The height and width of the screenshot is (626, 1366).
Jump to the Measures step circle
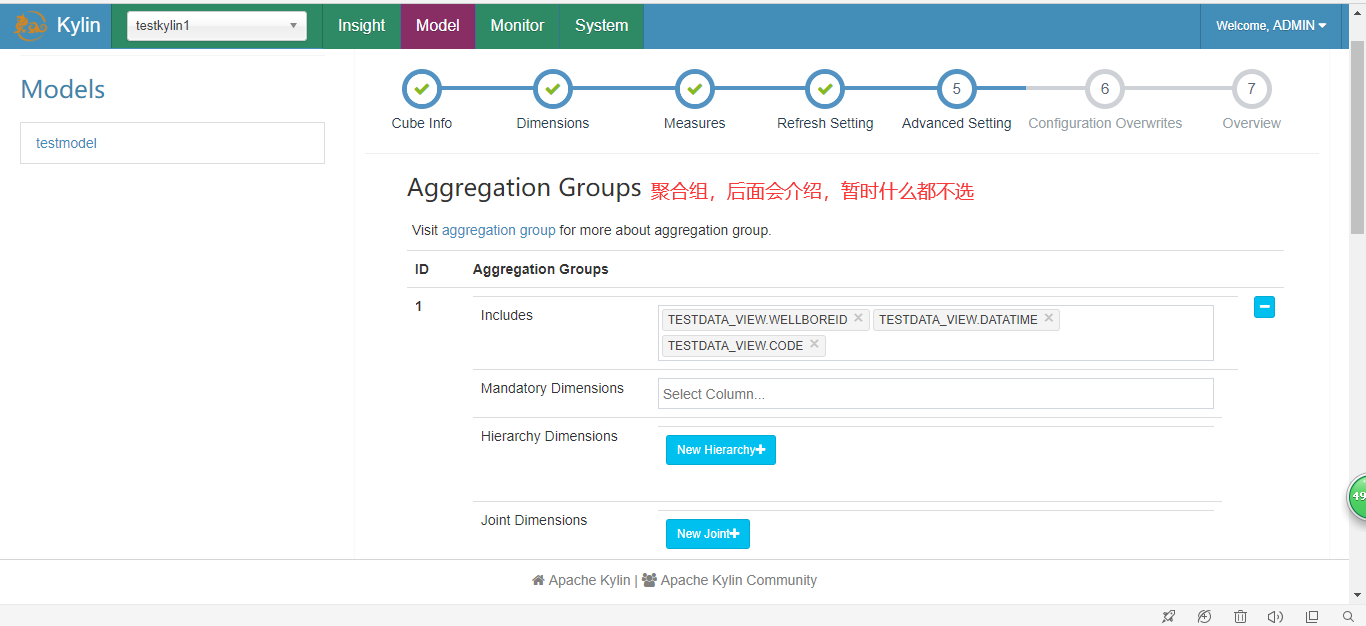(695, 89)
